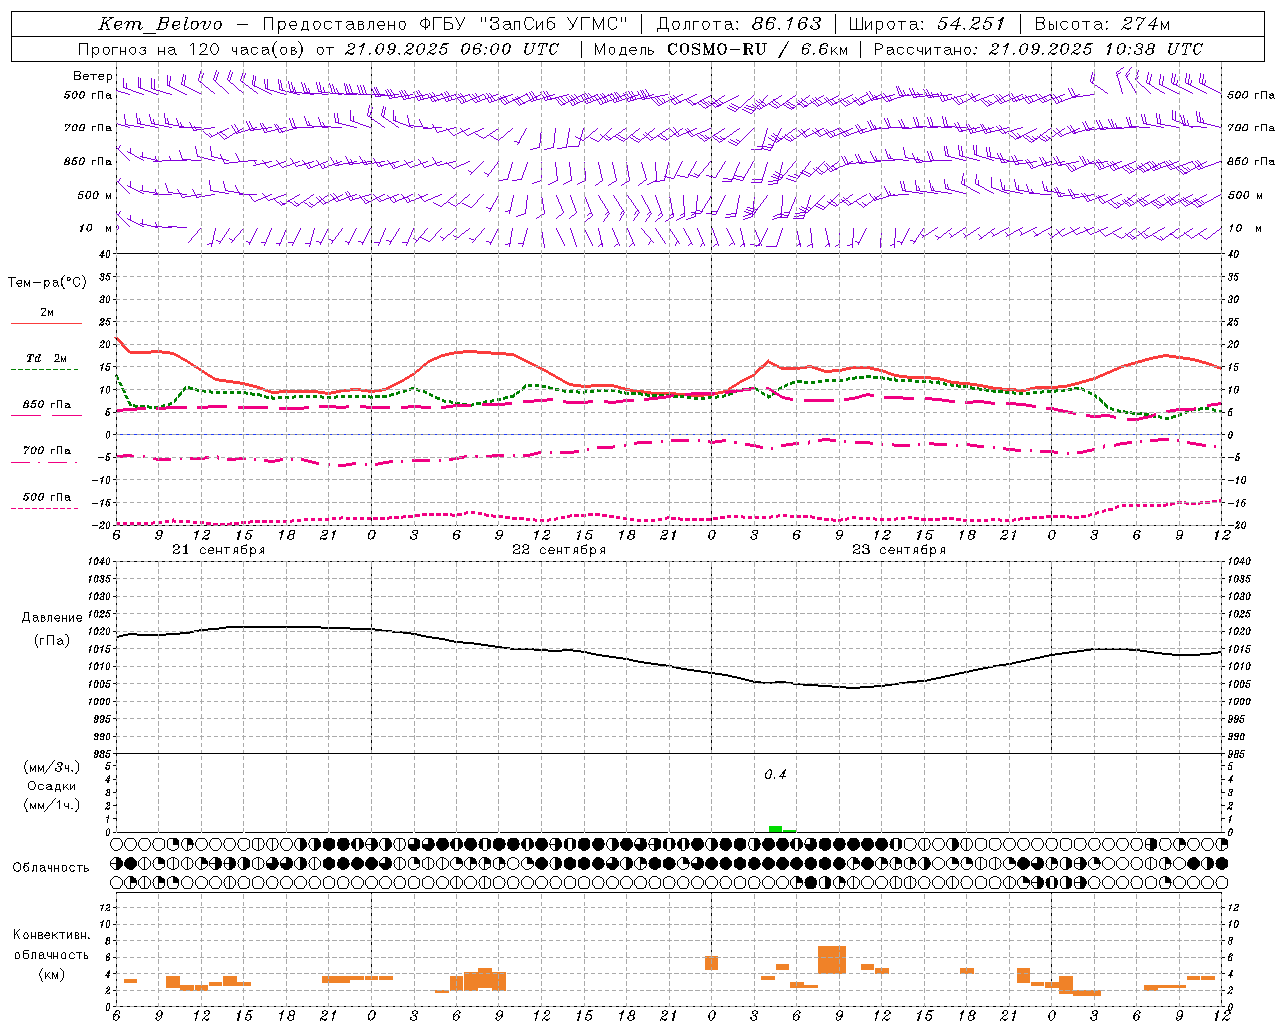Click the 21 сентября date label
This screenshot has width=1280, height=1024.
coord(218,550)
